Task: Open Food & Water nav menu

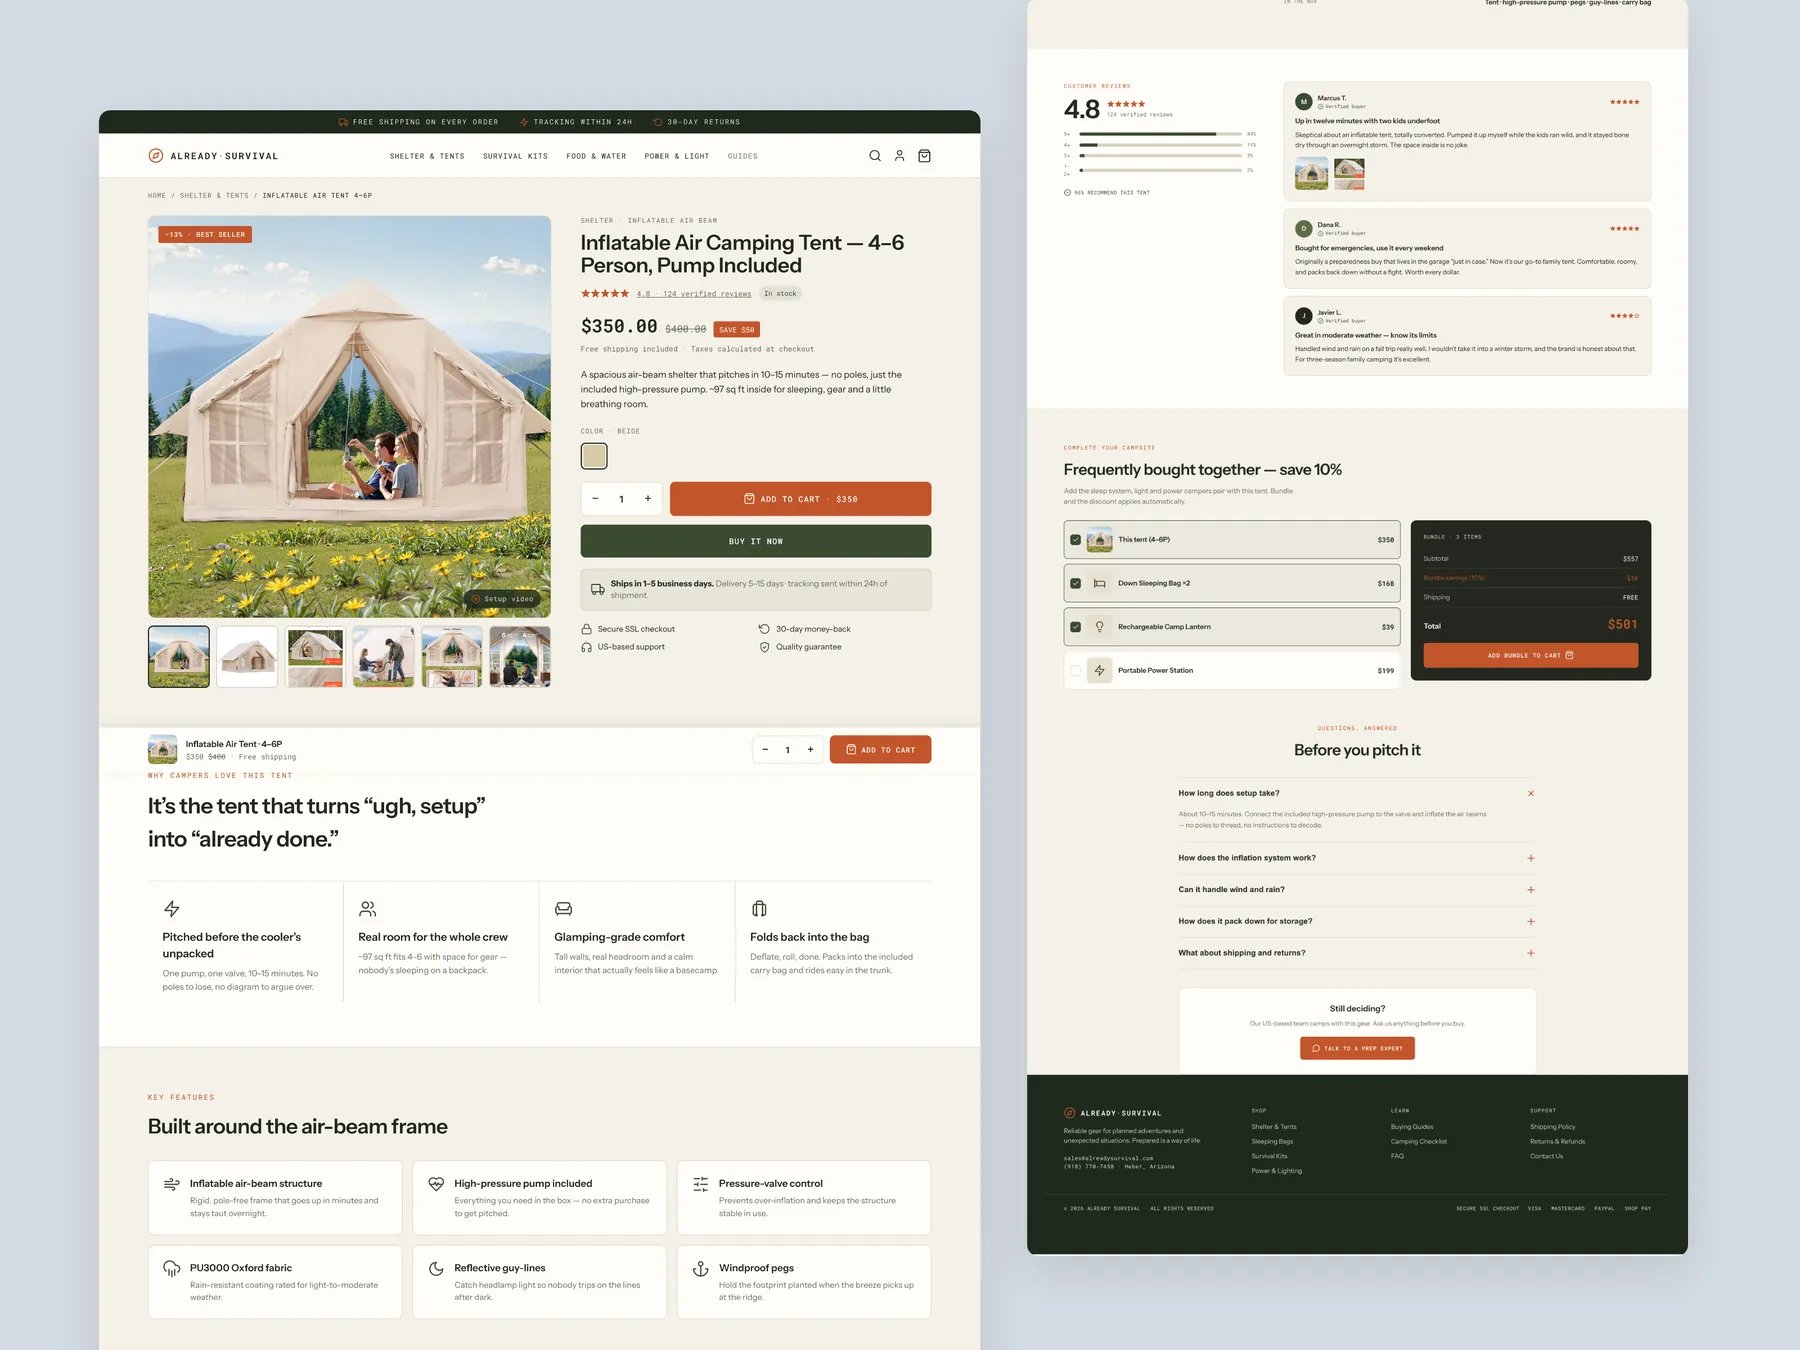Action: click(x=596, y=156)
